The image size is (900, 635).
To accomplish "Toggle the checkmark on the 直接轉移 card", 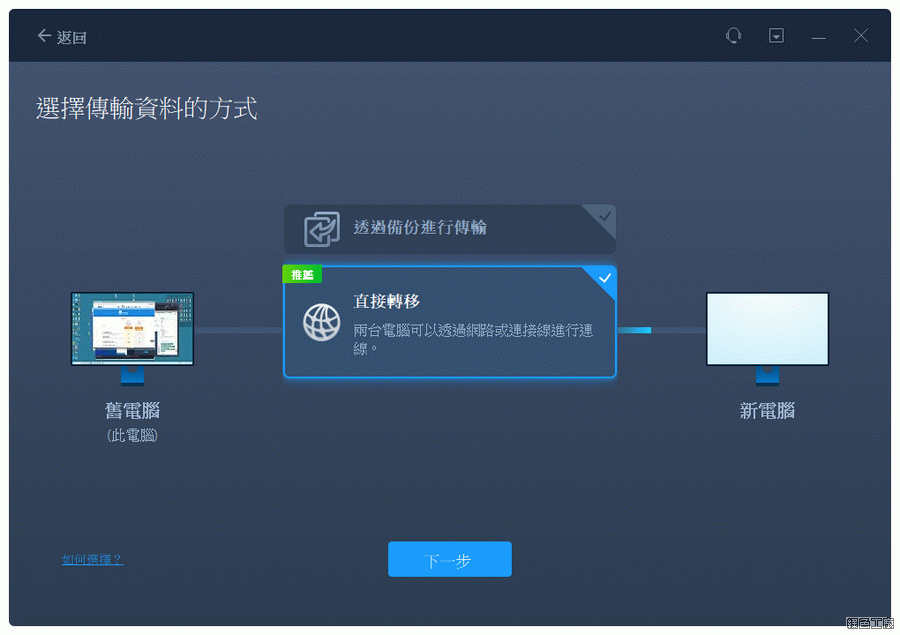I will pyautogui.click(x=604, y=278).
